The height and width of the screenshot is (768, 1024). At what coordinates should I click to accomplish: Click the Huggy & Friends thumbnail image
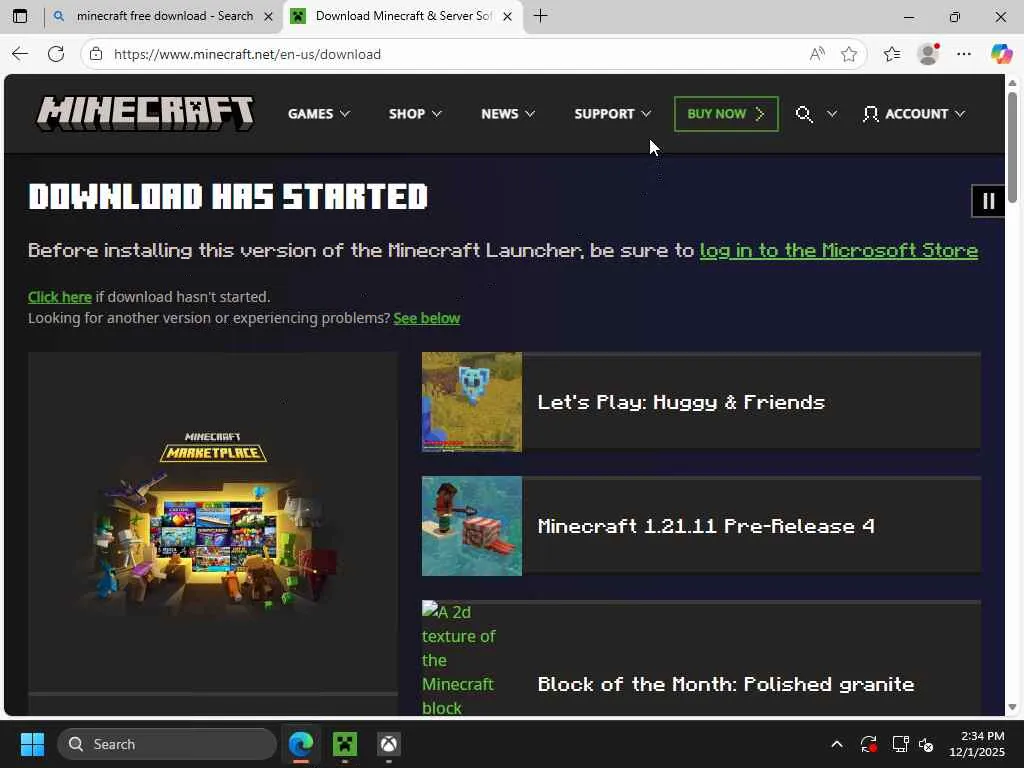pyautogui.click(x=472, y=402)
